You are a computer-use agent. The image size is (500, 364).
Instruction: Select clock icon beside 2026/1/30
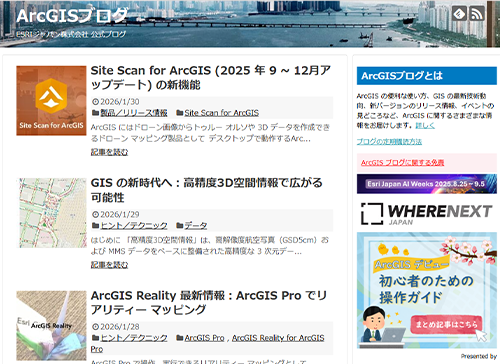tap(96, 102)
